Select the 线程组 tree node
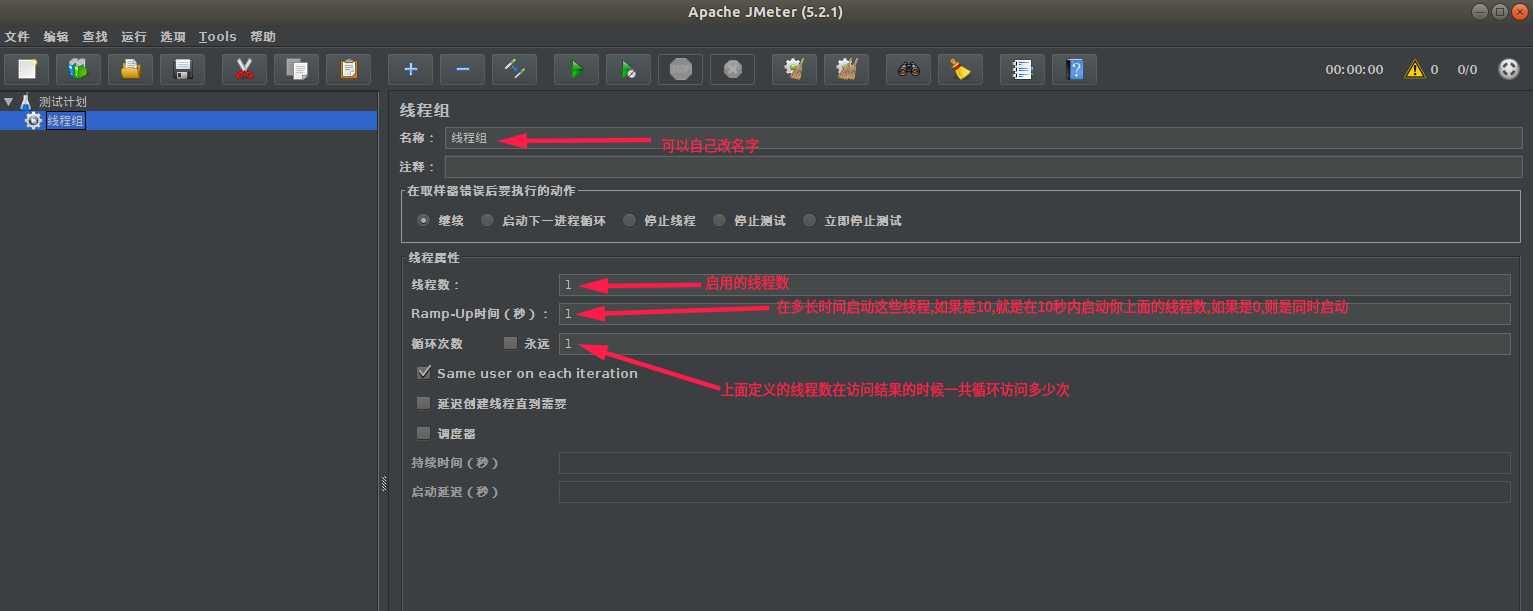1534x611 pixels. pos(66,120)
